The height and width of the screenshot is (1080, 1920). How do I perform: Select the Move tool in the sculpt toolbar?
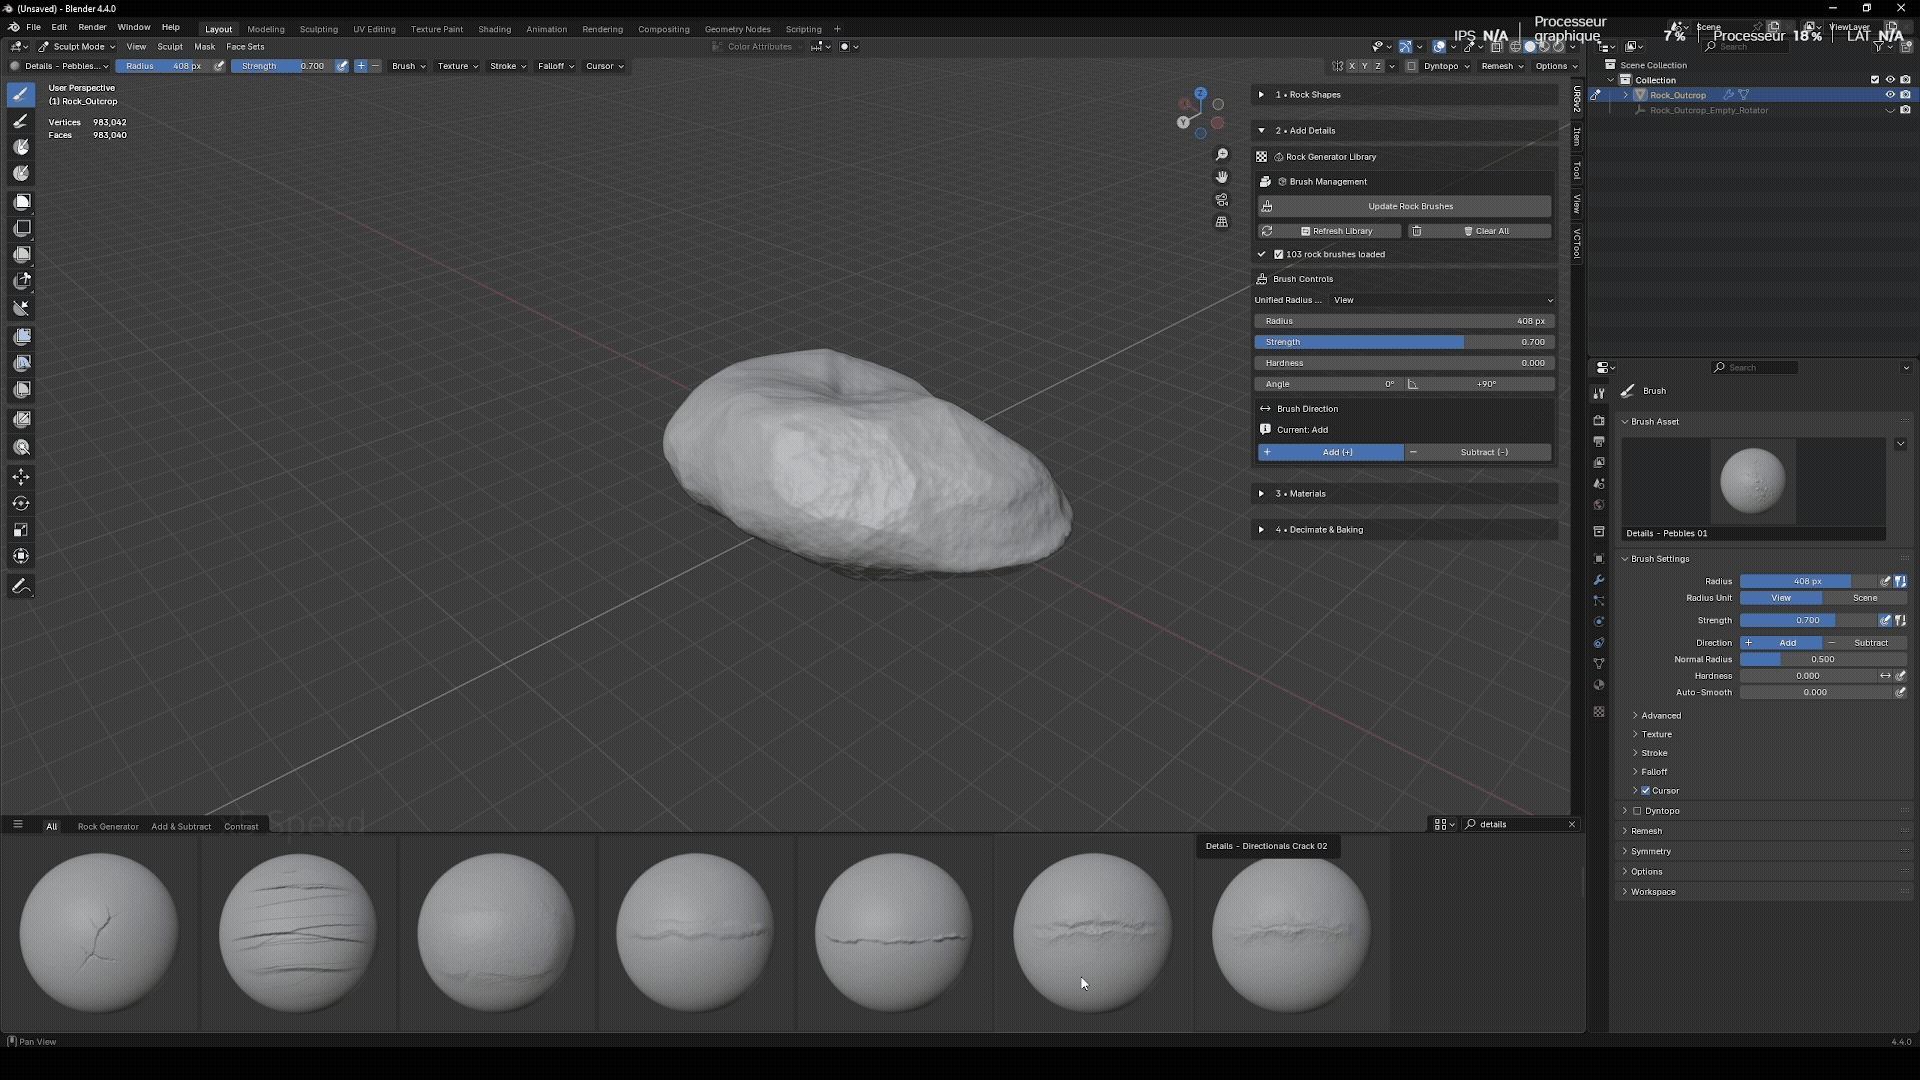click(x=21, y=477)
